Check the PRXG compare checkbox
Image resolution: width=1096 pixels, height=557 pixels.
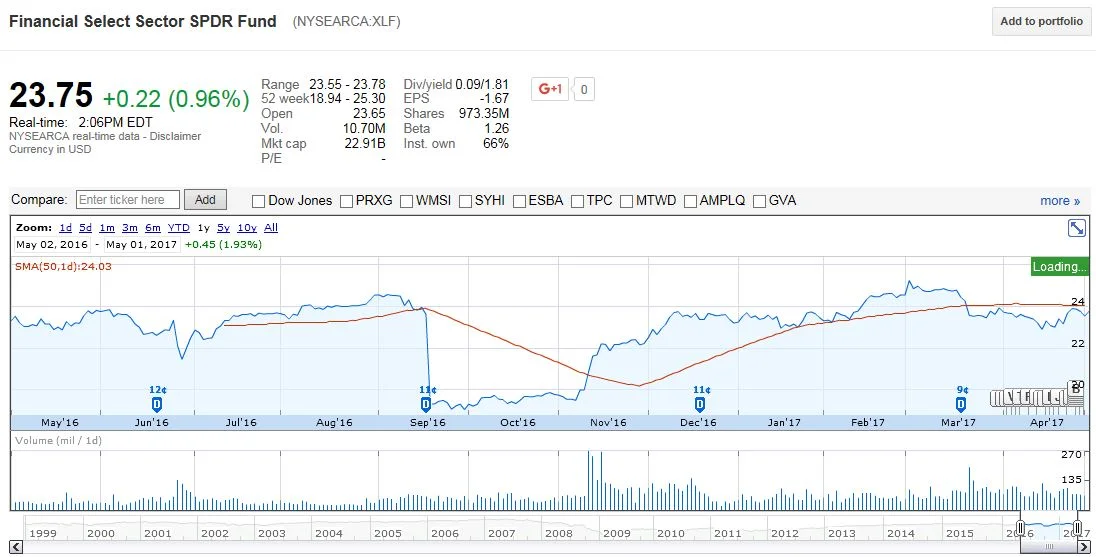(x=346, y=201)
